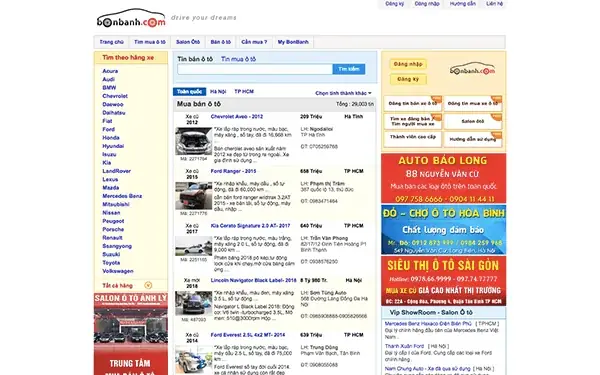Image resolution: width=600 pixels, height=375 pixels.
Task: Select Honda in brand list
Action: [x=111, y=138]
